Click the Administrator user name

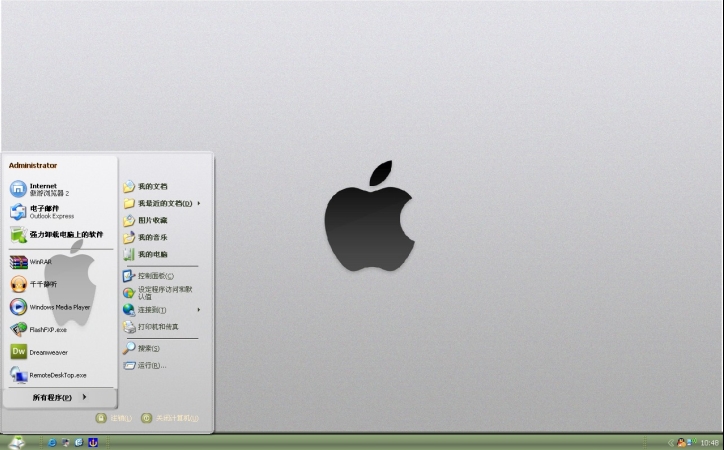(x=33, y=165)
